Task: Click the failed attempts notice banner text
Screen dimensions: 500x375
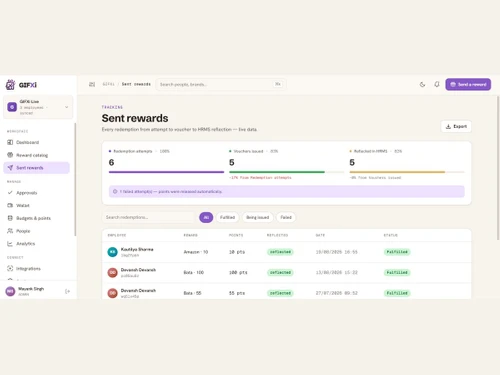Action: point(171,192)
